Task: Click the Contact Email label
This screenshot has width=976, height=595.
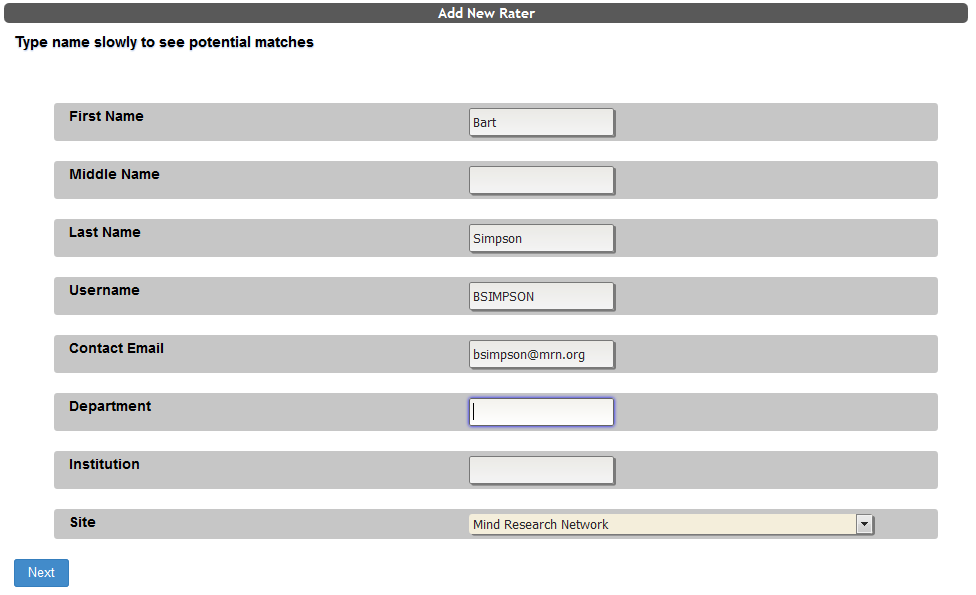Action: 116,348
